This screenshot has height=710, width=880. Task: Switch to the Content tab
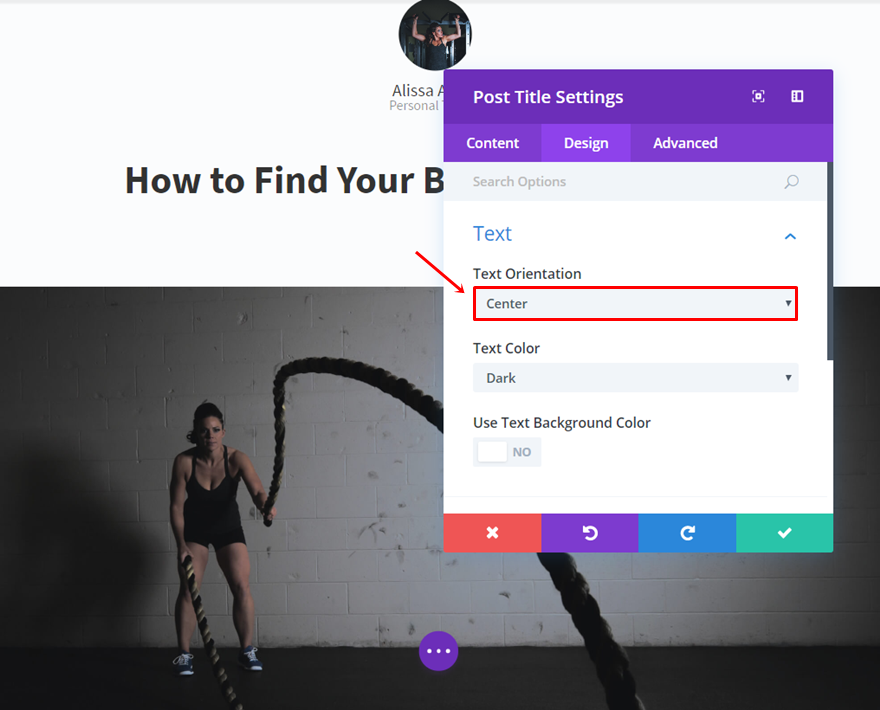492,143
